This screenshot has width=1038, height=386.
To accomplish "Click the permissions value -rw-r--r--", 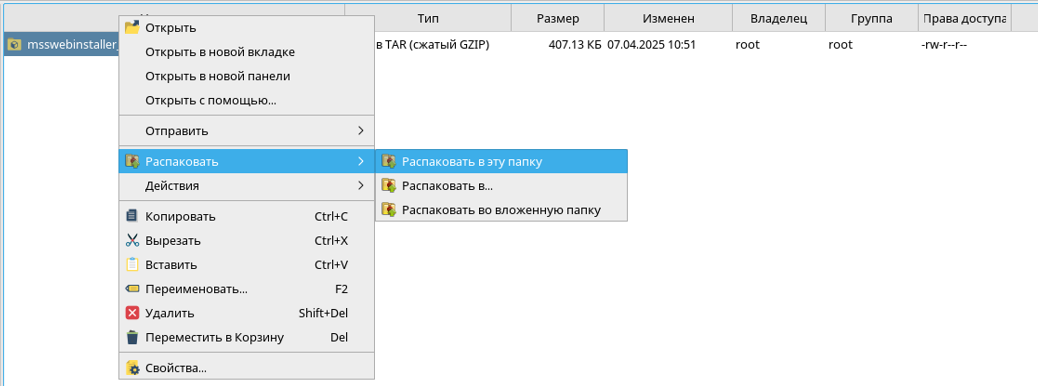I will [x=944, y=45].
